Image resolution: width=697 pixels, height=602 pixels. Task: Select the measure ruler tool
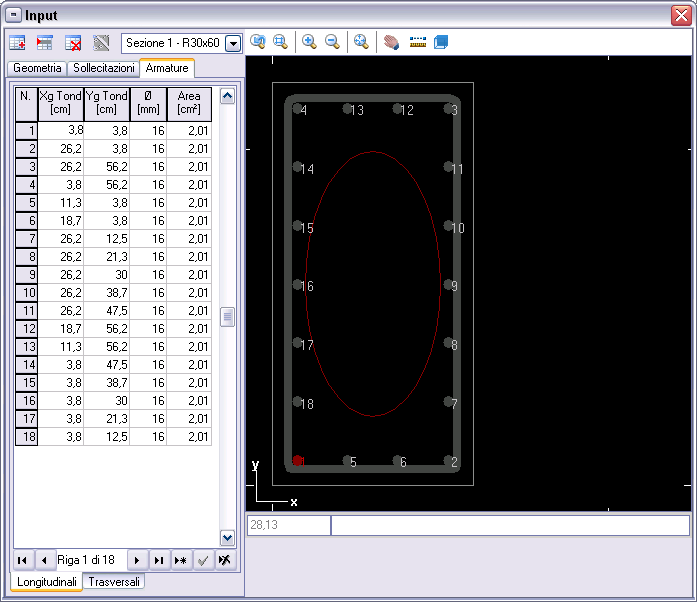[x=418, y=43]
